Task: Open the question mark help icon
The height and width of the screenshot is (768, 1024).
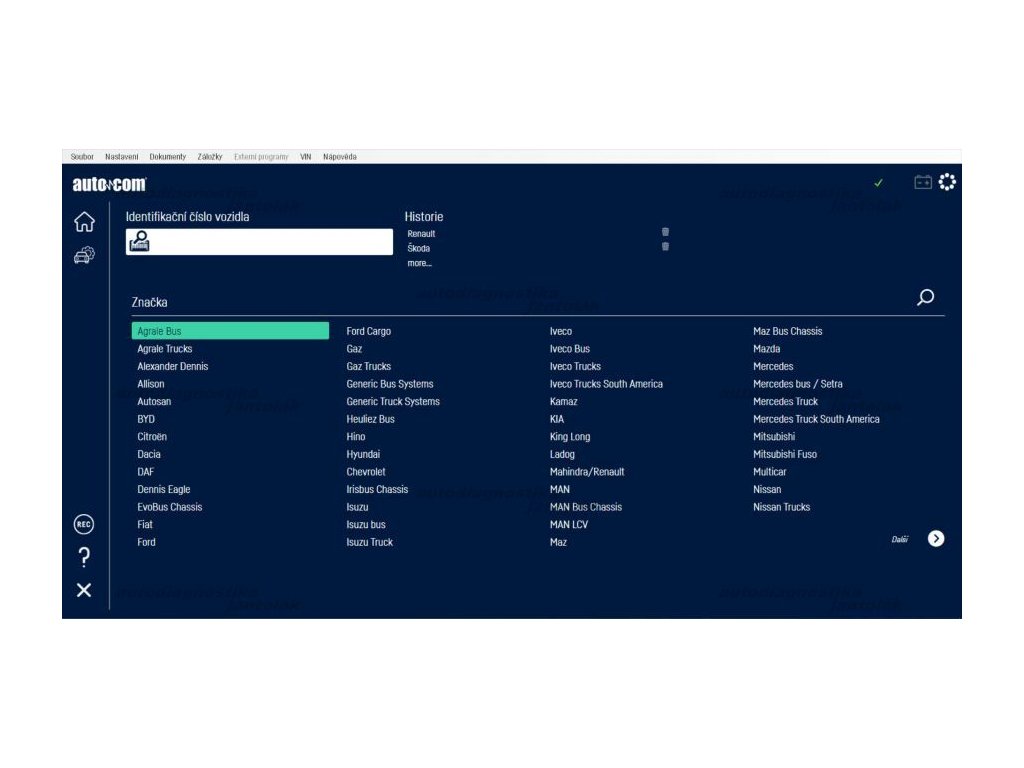Action: (x=84, y=557)
